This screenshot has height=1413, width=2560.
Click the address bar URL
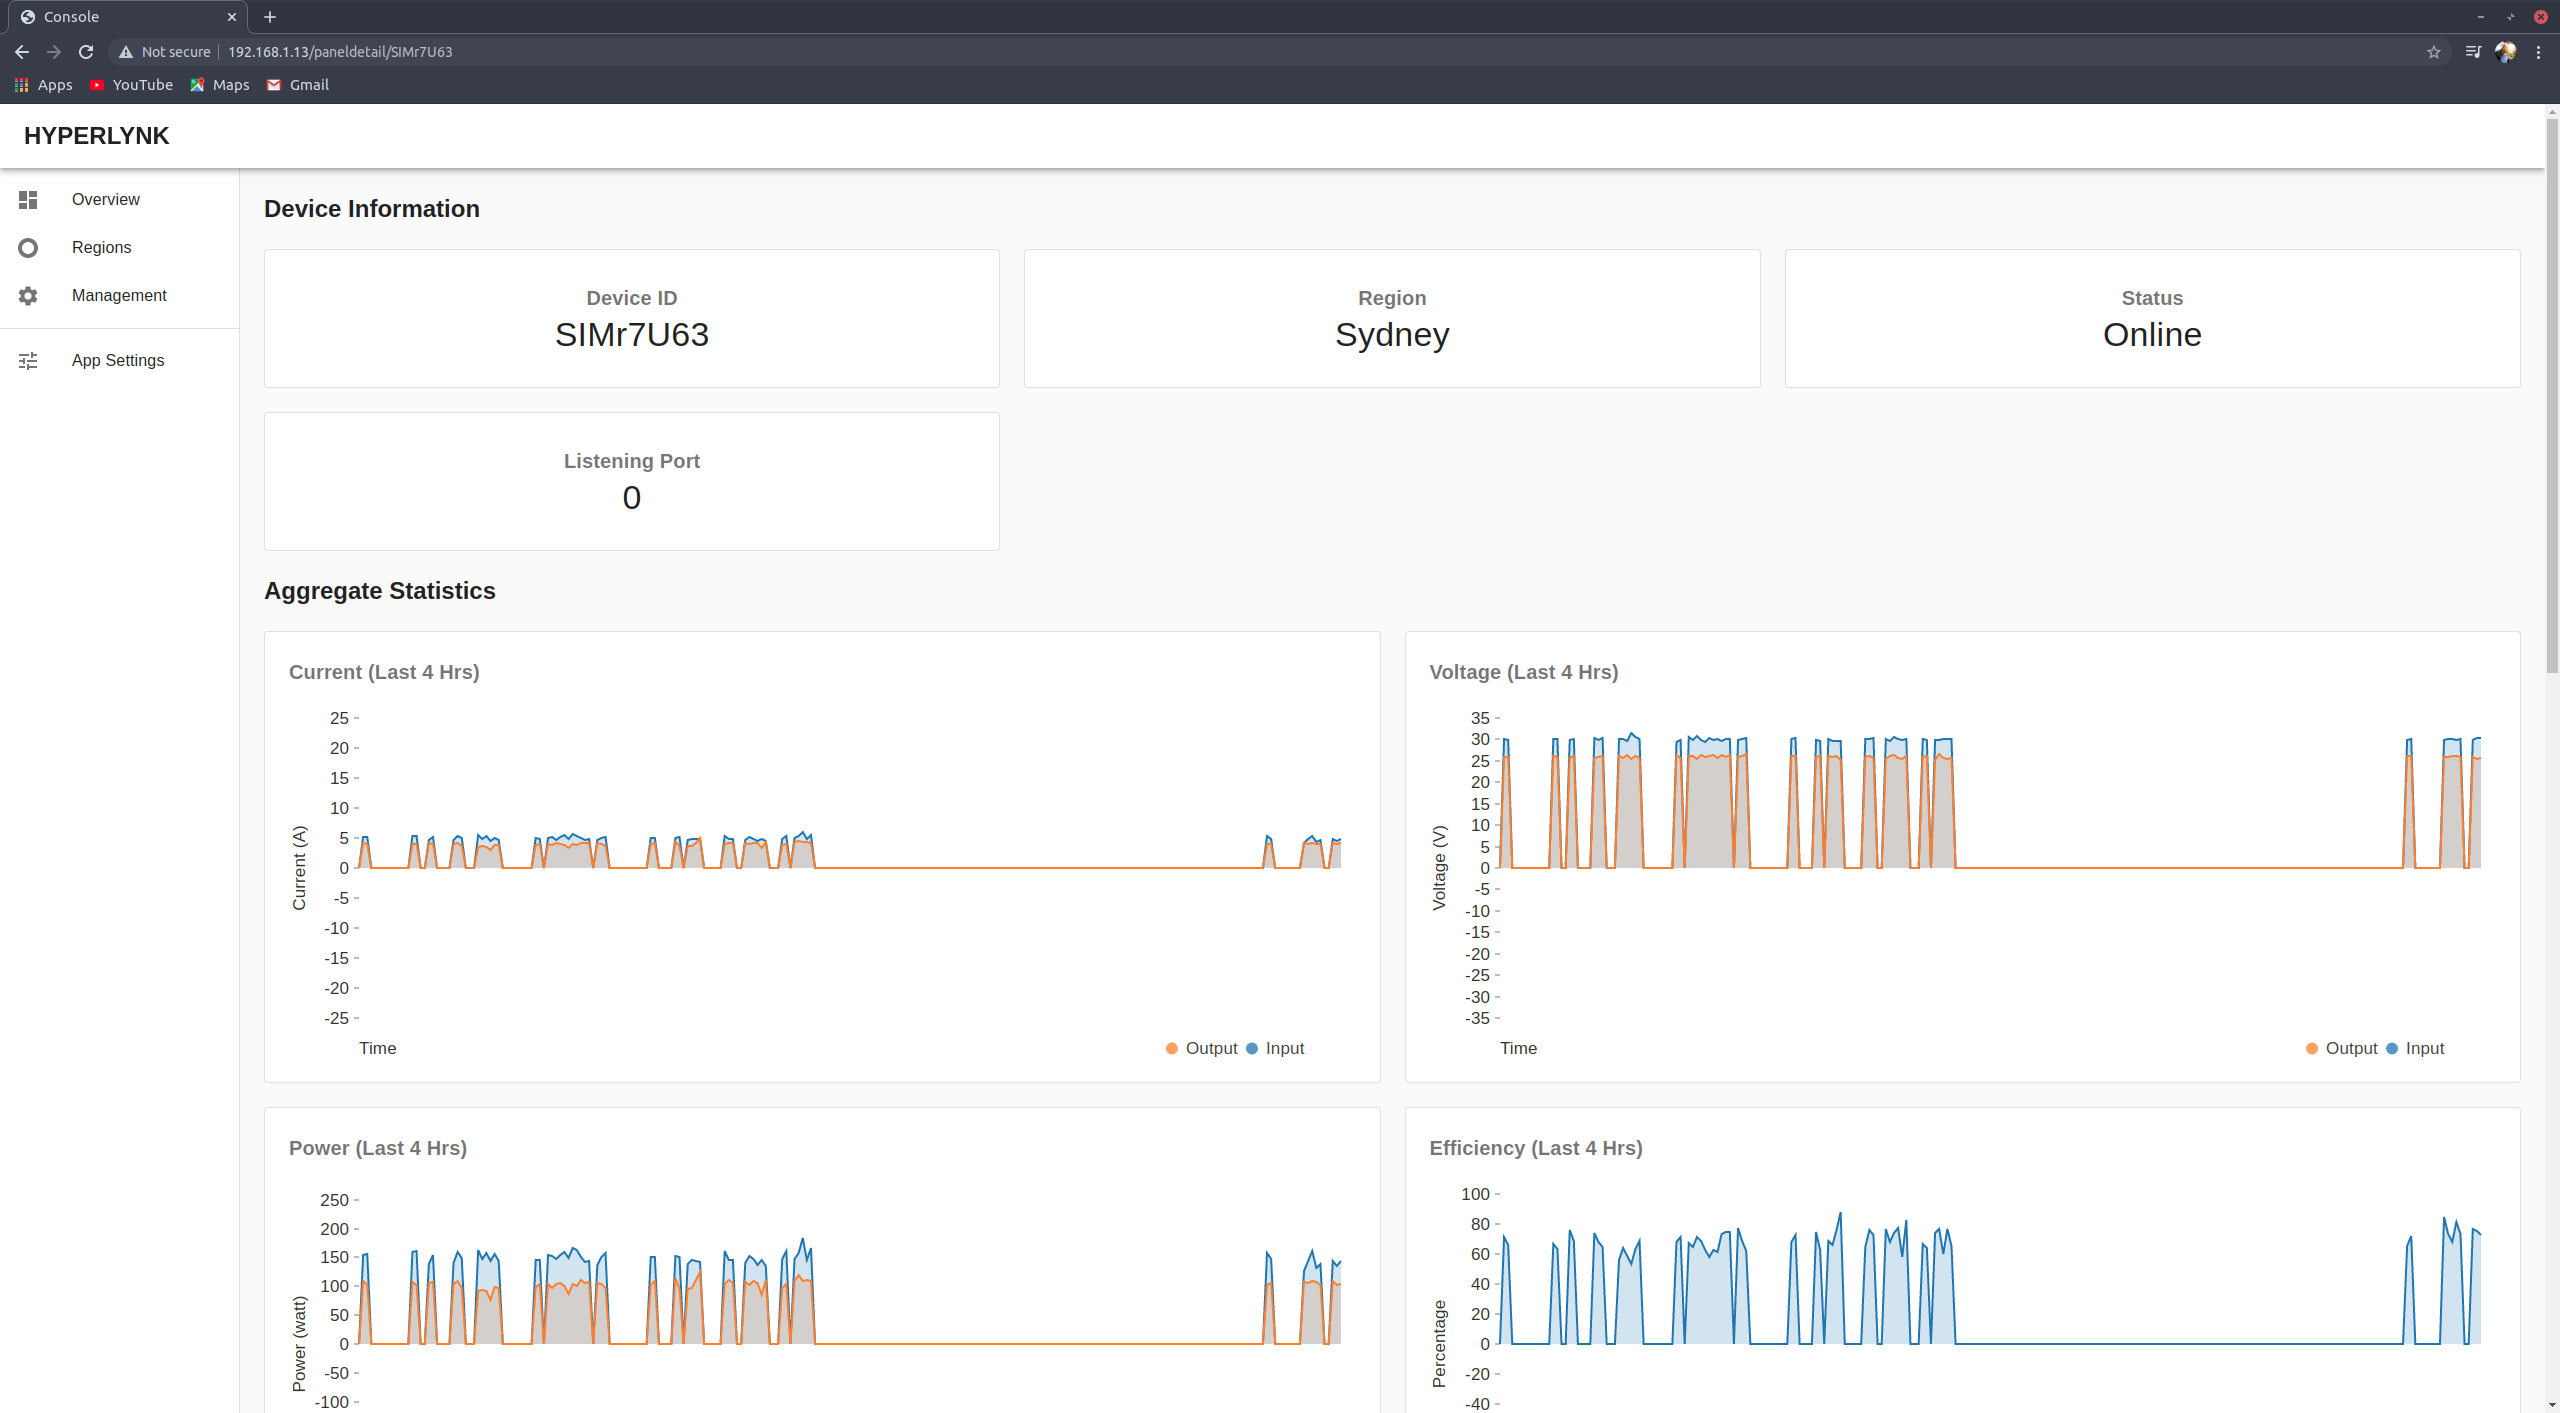[340, 52]
